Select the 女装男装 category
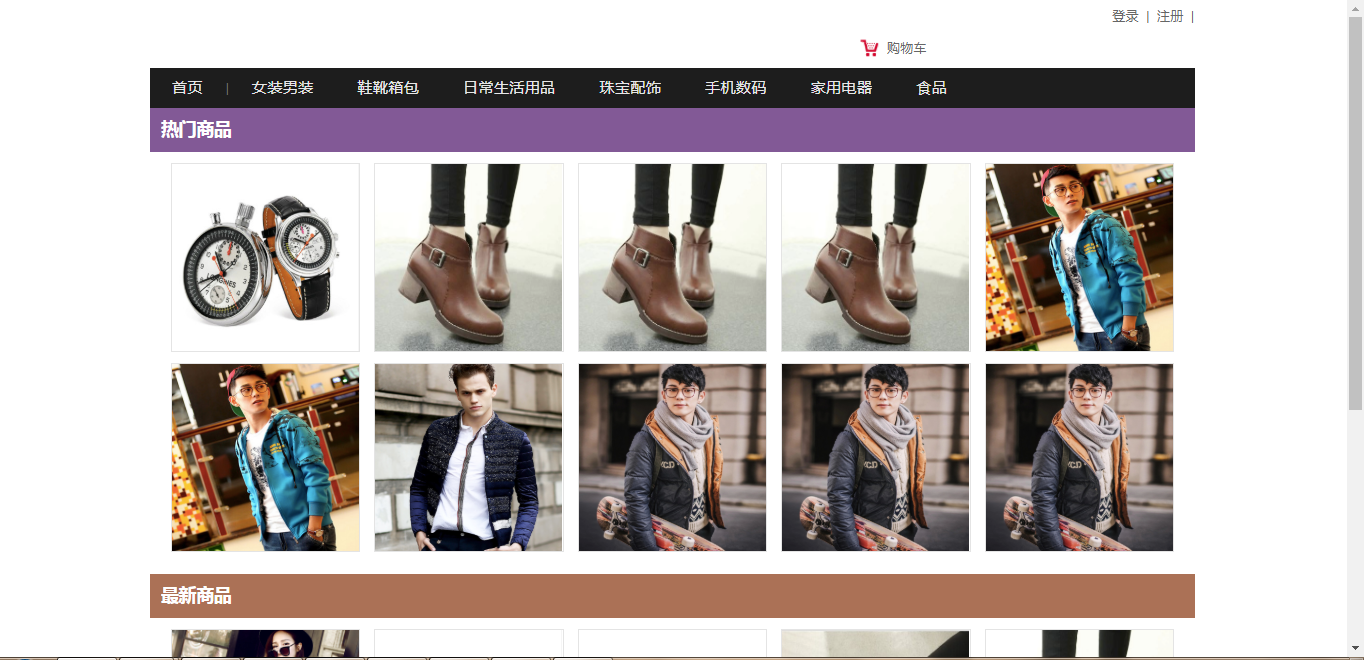The image size is (1364, 660). pos(283,88)
